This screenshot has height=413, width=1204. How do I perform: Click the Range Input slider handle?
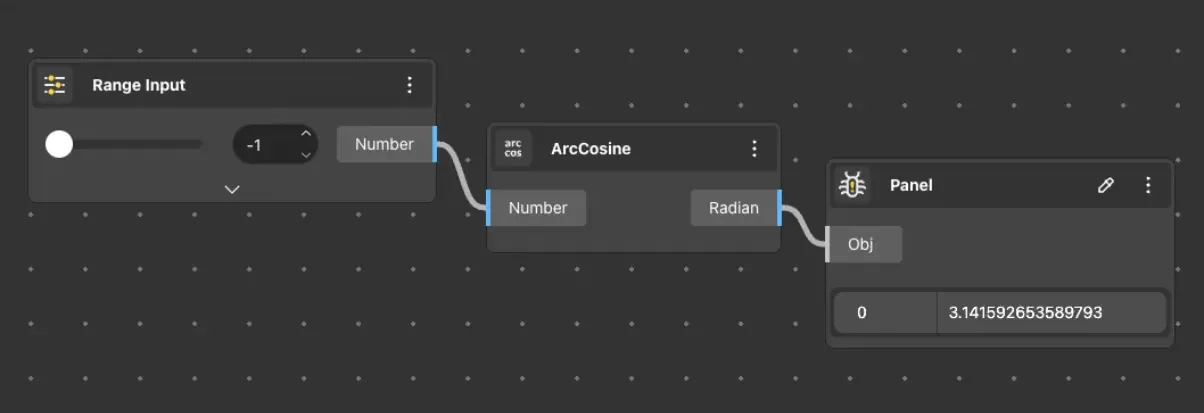tap(60, 145)
